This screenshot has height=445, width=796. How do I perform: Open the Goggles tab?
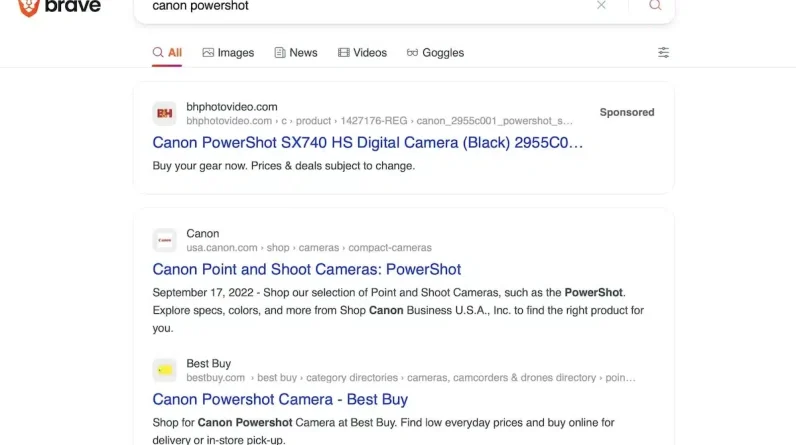[435, 53]
